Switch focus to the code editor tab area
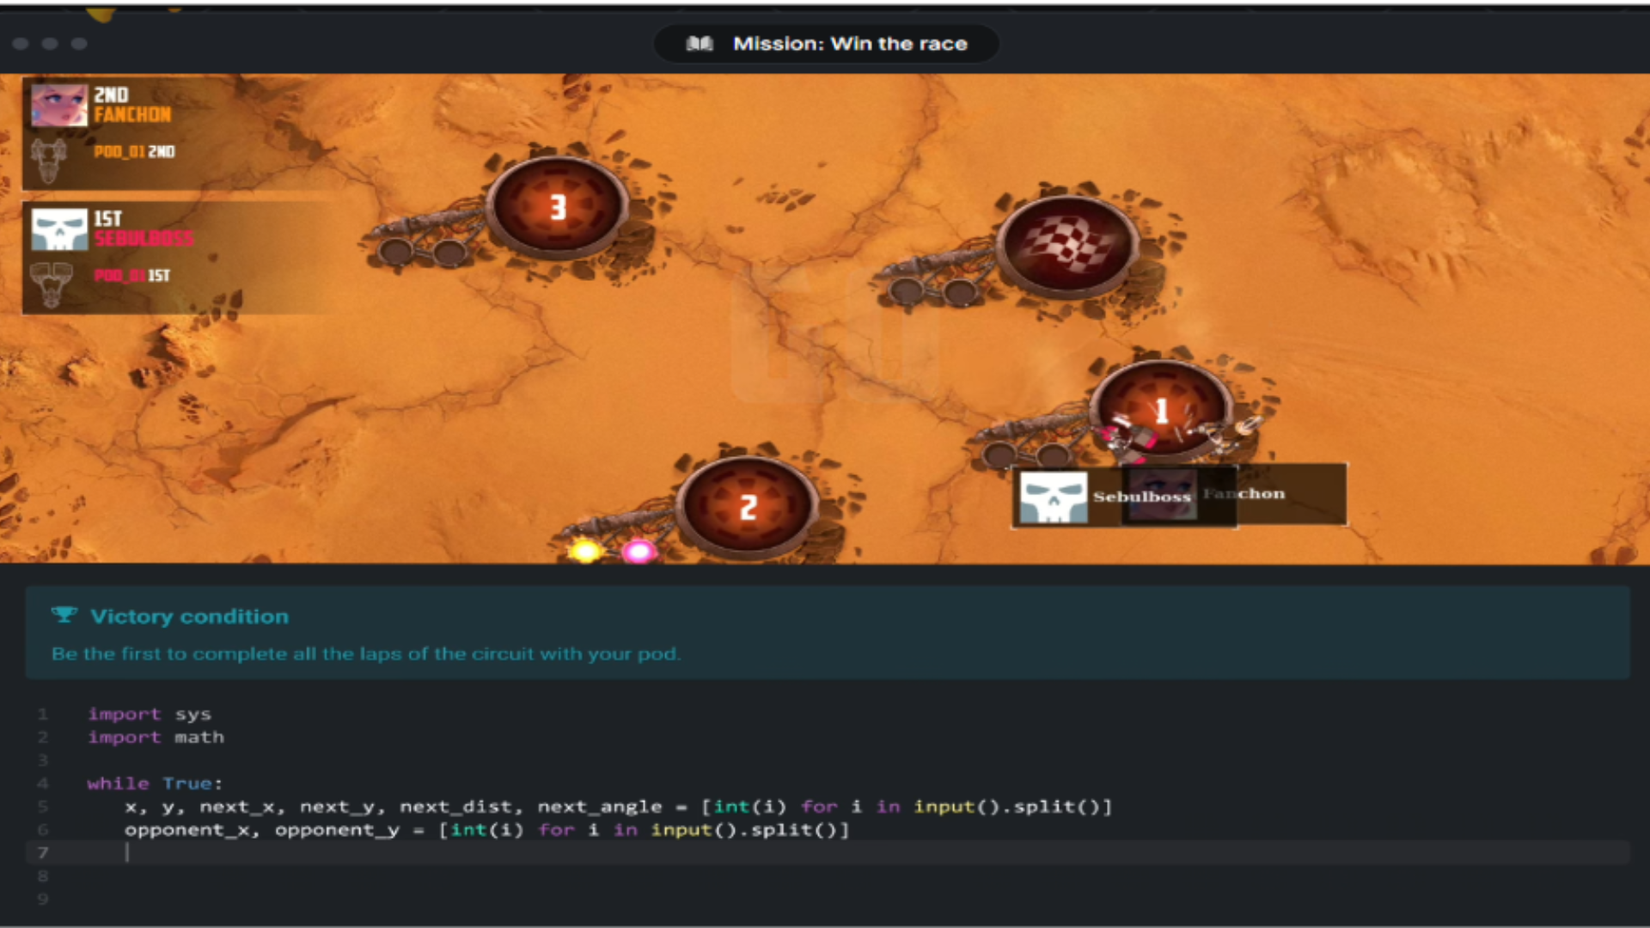The width and height of the screenshot is (1650, 928). coord(600,800)
